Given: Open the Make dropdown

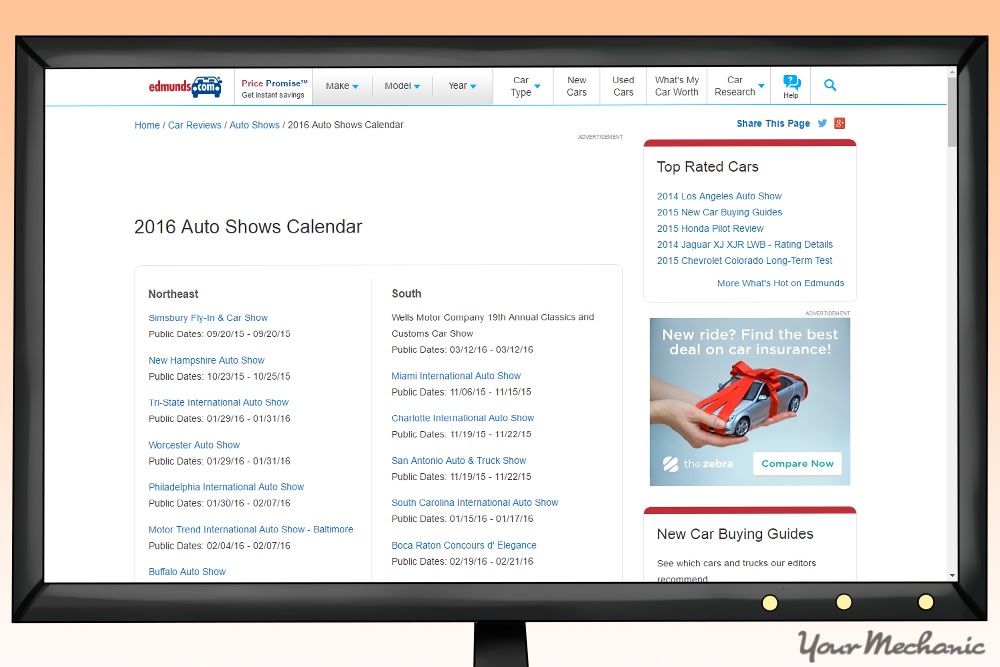Looking at the screenshot, I should pyautogui.click(x=342, y=85).
